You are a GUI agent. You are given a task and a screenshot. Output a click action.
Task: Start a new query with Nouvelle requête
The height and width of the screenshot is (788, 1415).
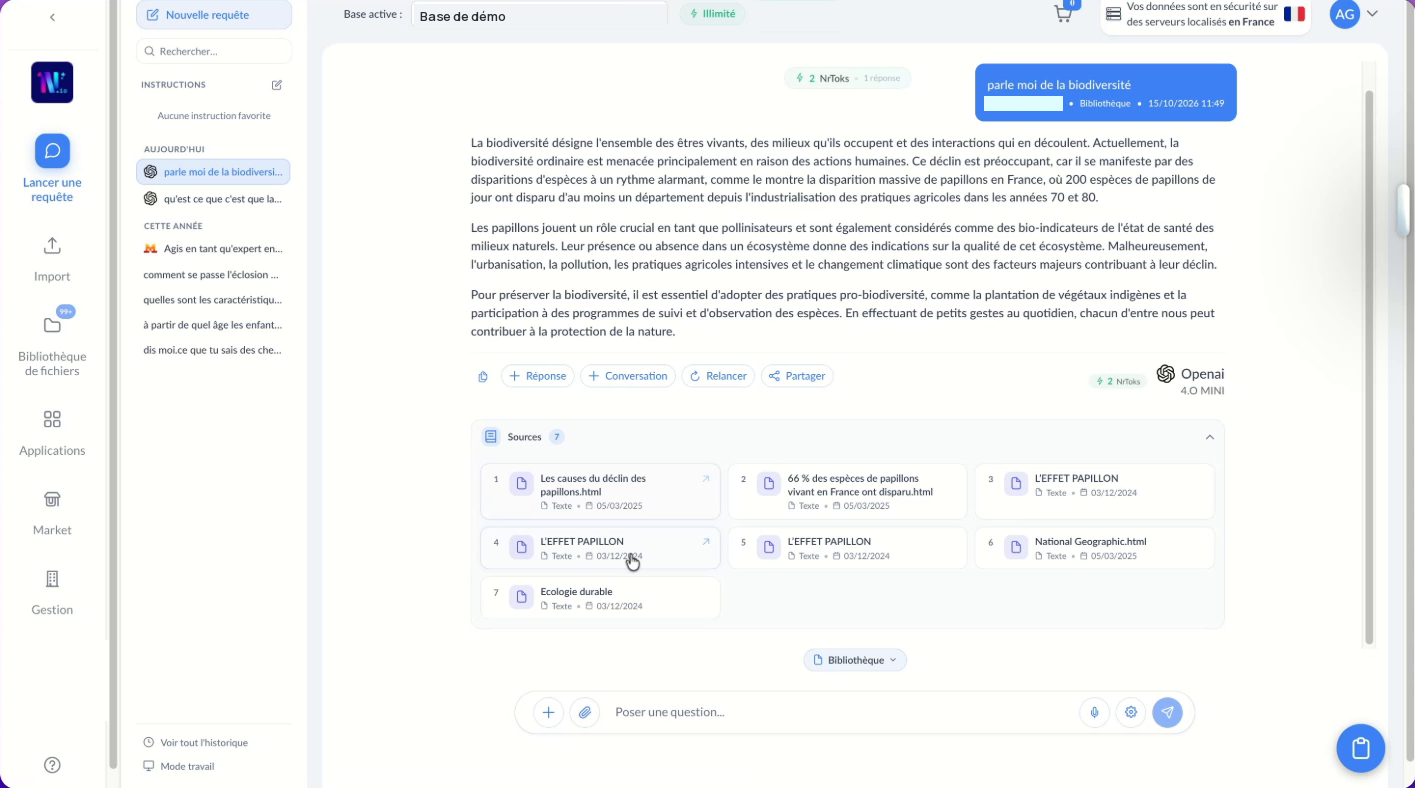(x=214, y=15)
